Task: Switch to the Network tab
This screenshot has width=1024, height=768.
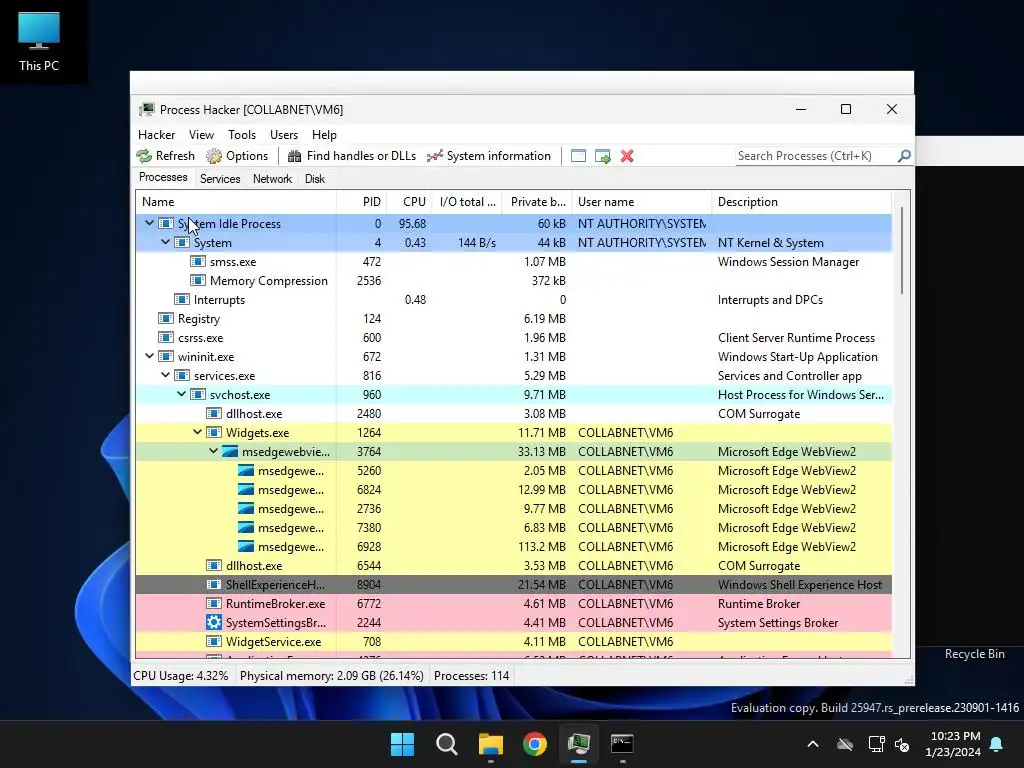Action: tap(272, 179)
